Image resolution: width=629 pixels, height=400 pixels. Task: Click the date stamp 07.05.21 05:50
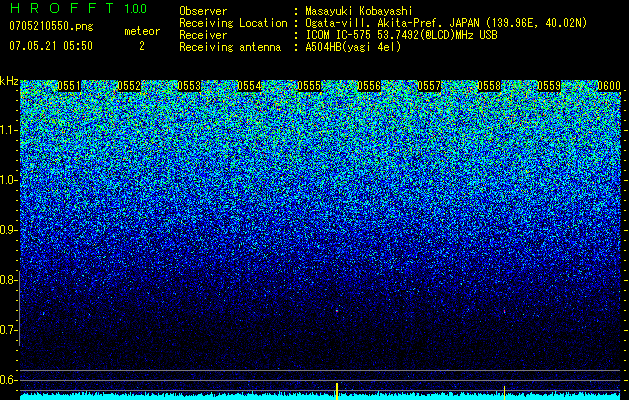click(51, 46)
